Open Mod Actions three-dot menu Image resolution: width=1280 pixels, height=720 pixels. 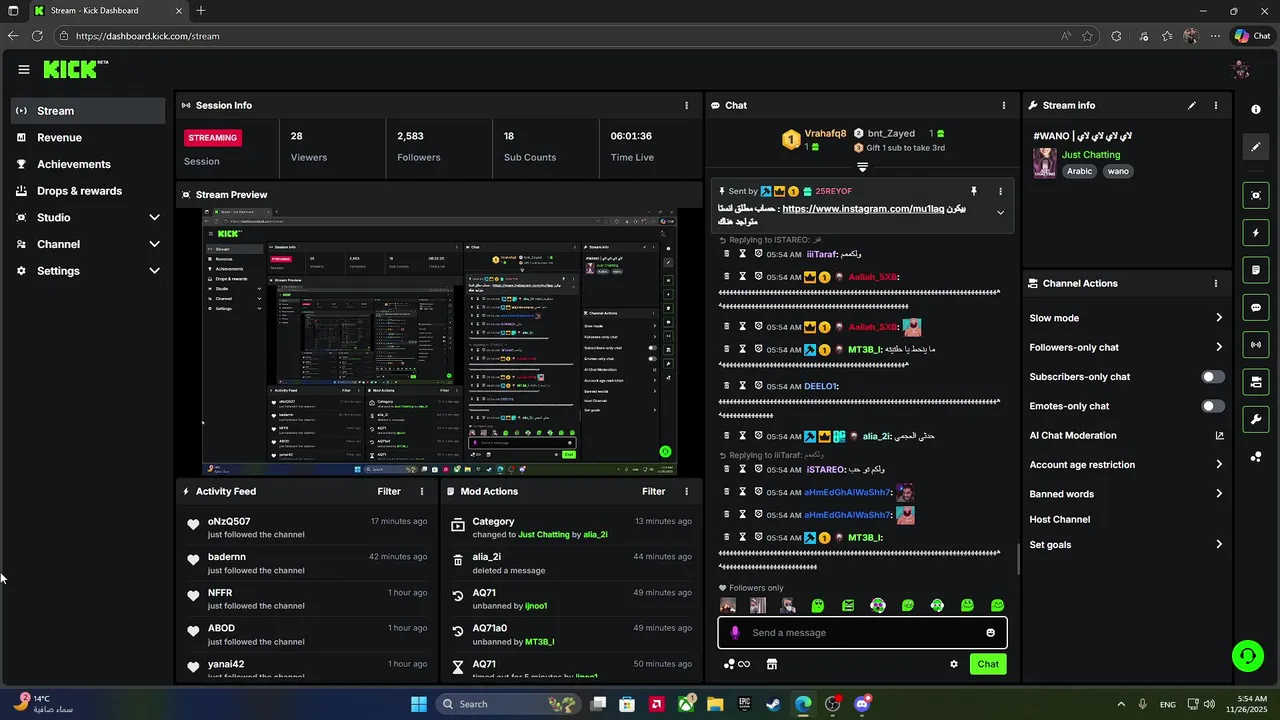click(686, 492)
